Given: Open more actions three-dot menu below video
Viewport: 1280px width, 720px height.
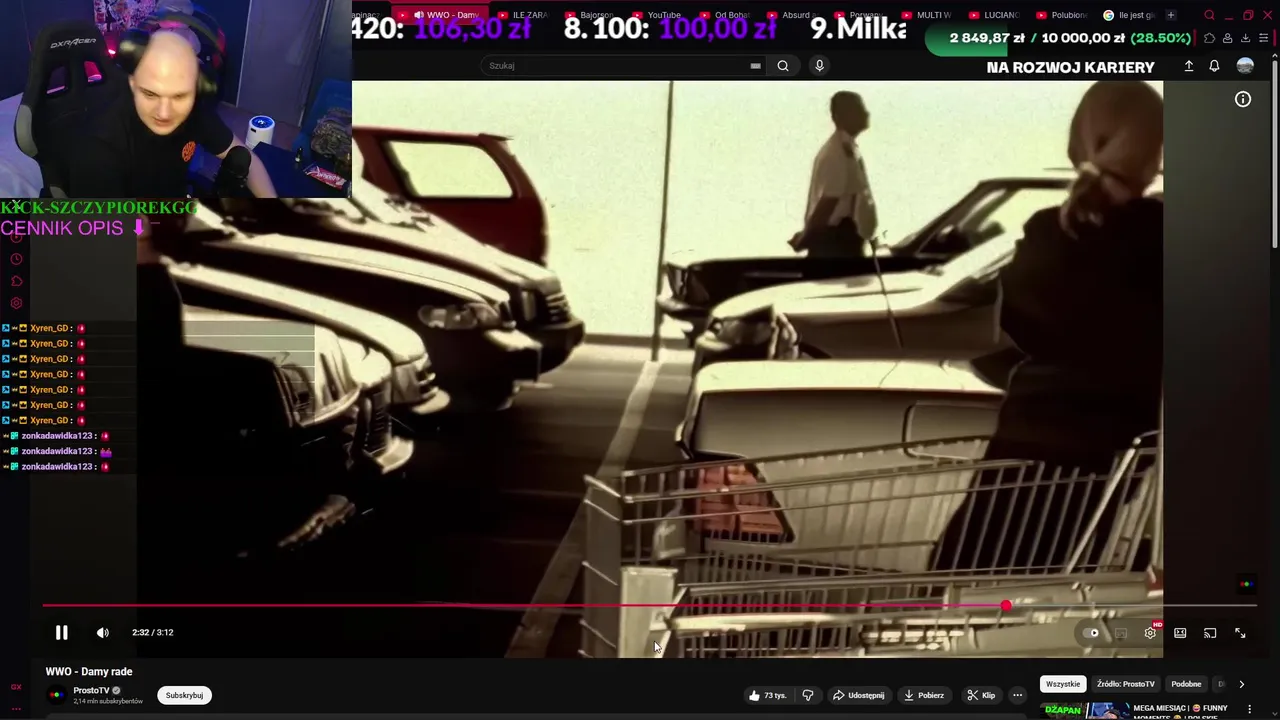Looking at the screenshot, I should pyautogui.click(x=1018, y=695).
